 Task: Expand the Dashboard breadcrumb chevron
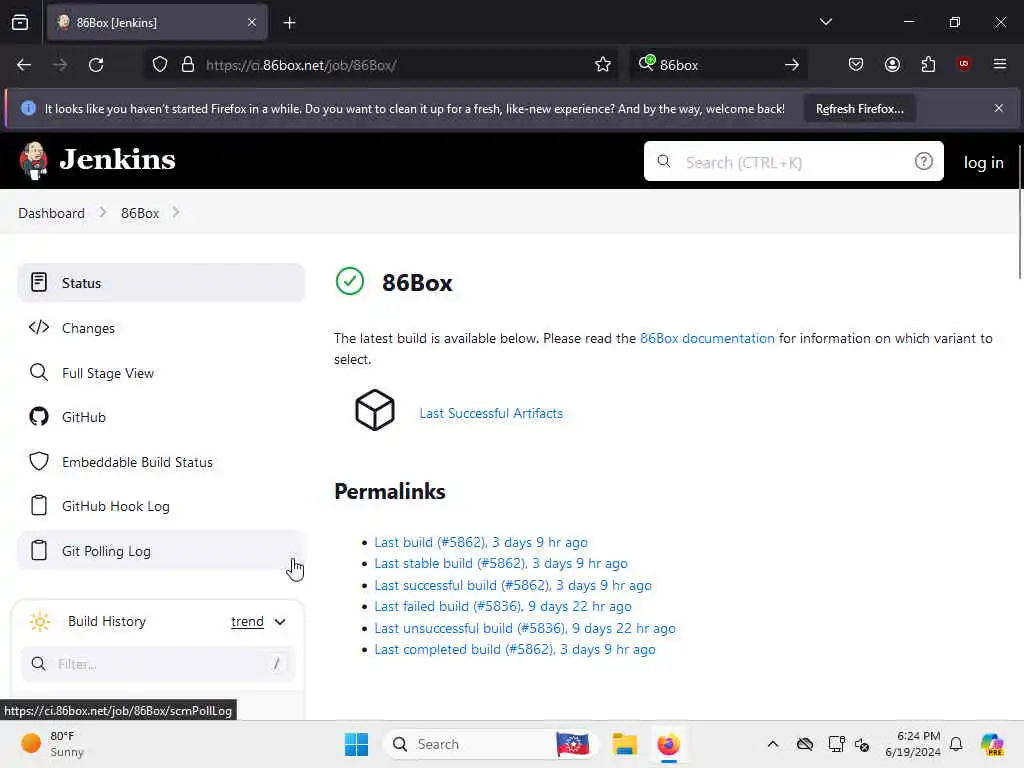[x=103, y=212]
